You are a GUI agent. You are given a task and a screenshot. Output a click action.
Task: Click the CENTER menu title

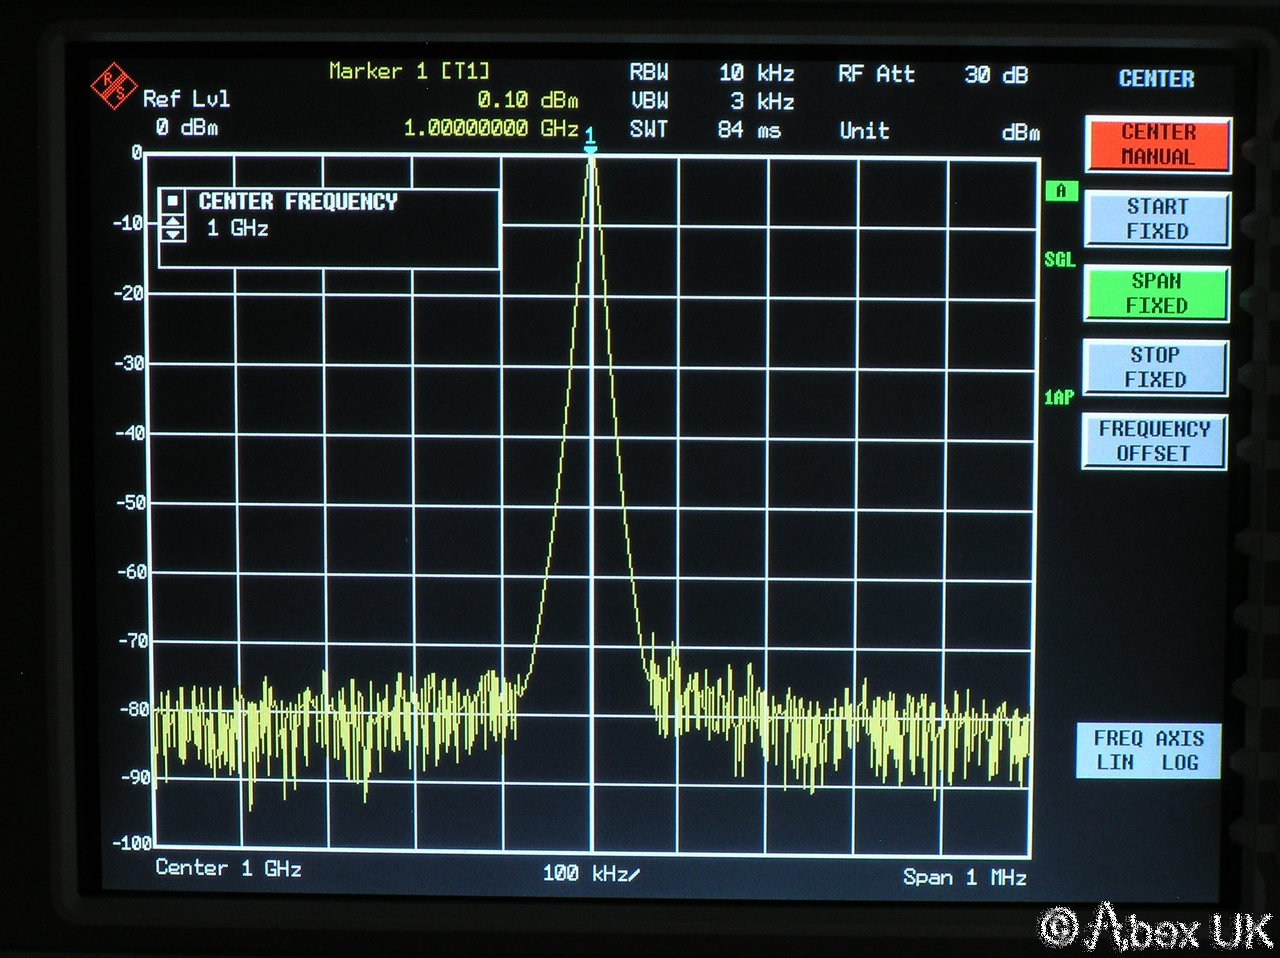point(1156,79)
